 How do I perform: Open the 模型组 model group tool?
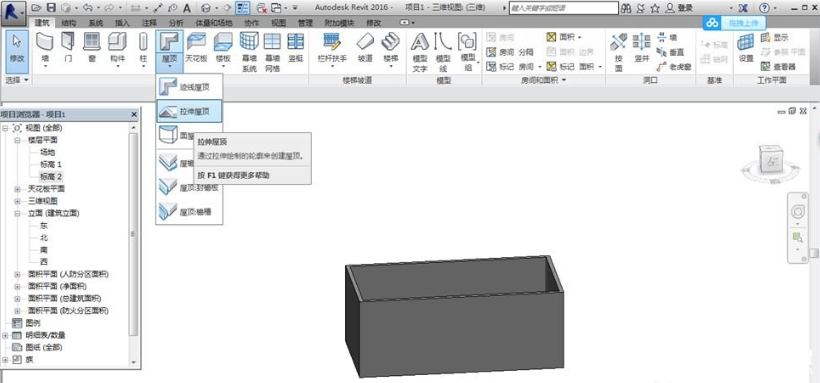tap(467, 52)
